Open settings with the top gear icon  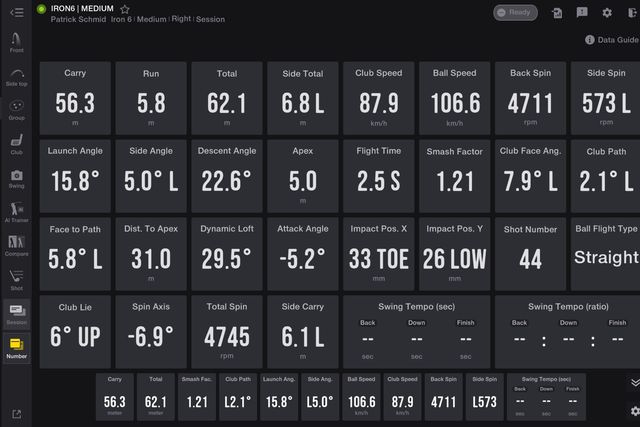pos(607,13)
